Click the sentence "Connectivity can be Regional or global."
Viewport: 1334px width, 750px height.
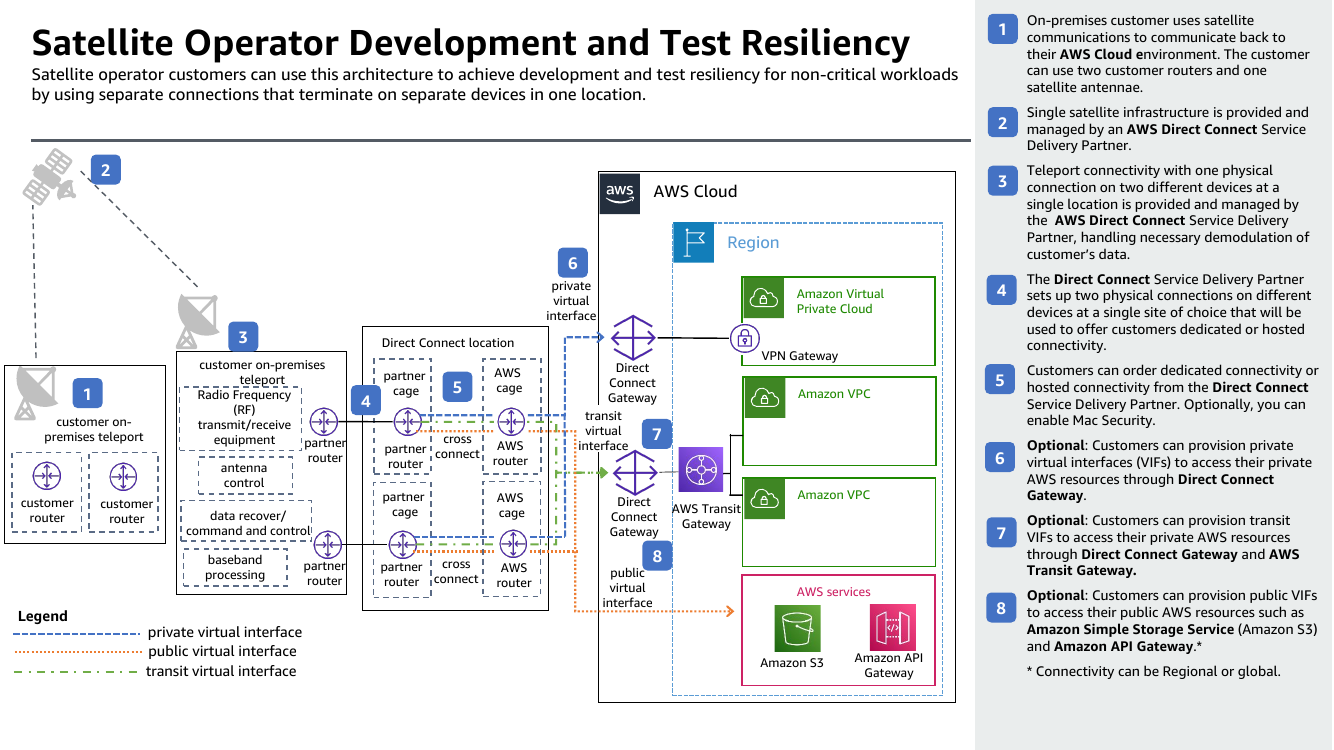pyautogui.click(x=1153, y=671)
